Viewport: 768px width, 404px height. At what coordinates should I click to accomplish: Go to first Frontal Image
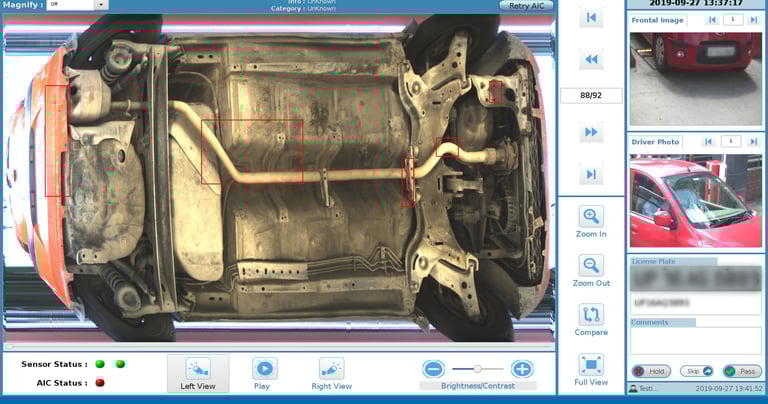(x=712, y=20)
